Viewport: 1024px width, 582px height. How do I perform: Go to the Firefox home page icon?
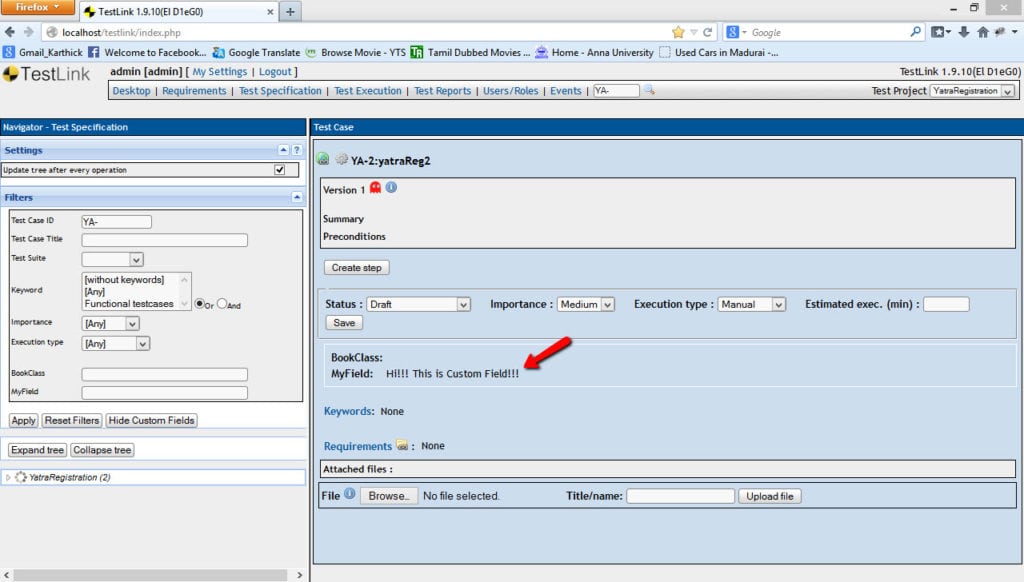(982, 32)
